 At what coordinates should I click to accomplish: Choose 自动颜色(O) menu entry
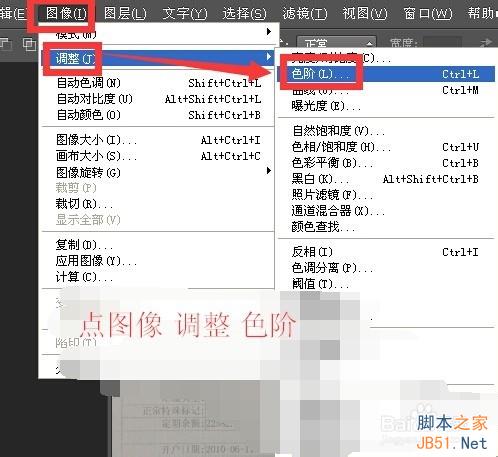[158, 115]
